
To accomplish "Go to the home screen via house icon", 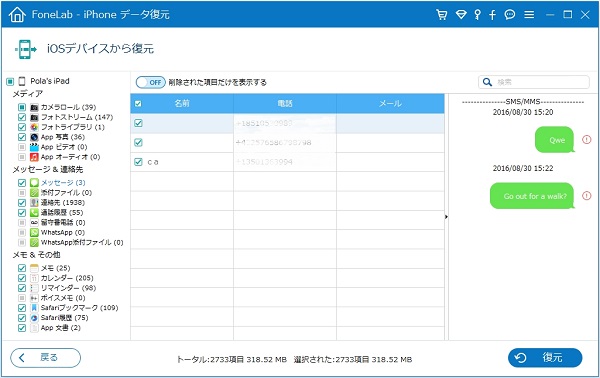I will [x=17, y=15].
